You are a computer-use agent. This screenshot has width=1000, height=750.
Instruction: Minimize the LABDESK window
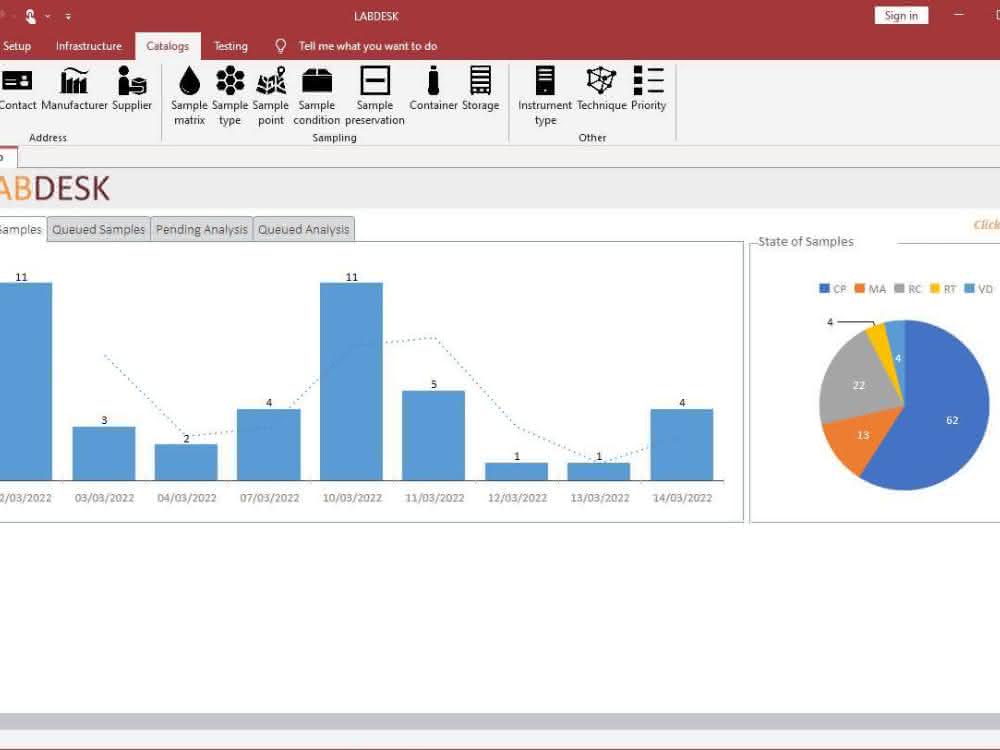pyautogui.click(x=959, y=15)
